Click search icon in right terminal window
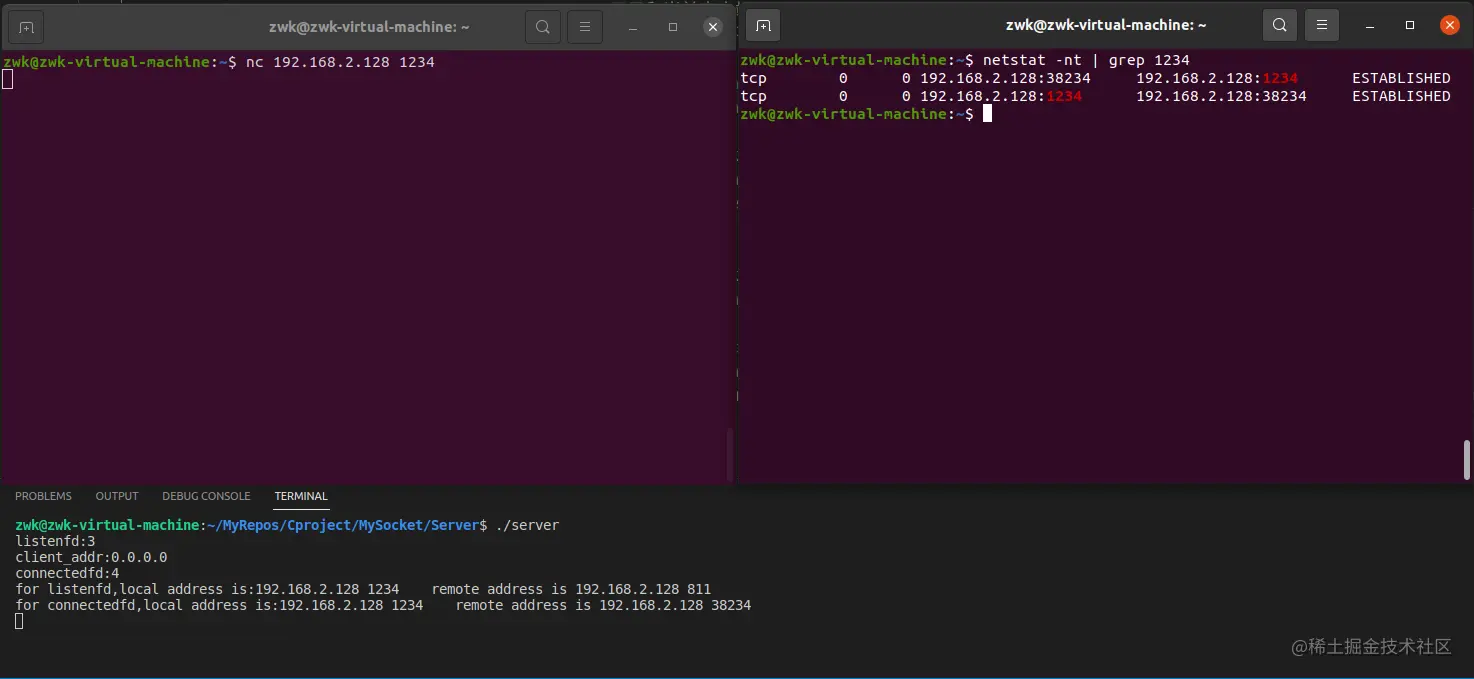 click(x=1280, y=25)
